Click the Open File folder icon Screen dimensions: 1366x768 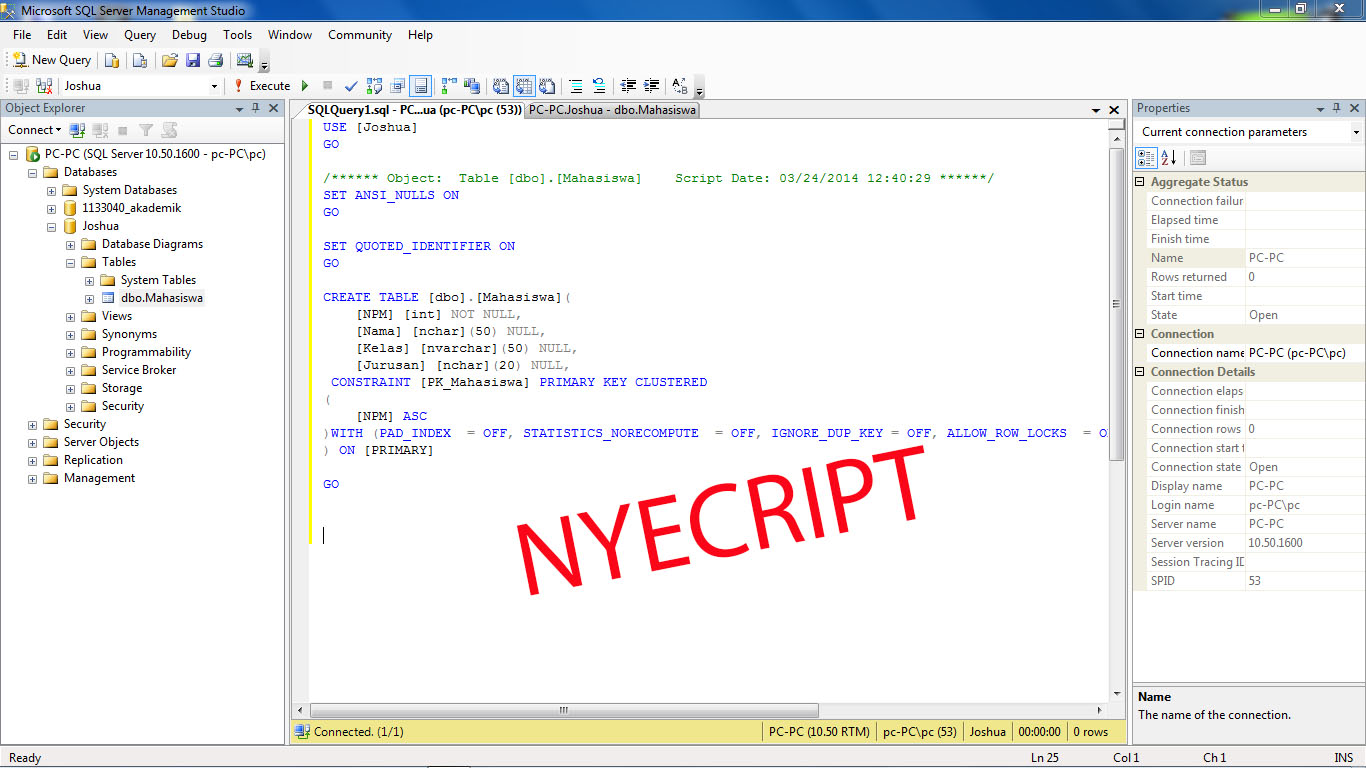pos(170,60)
